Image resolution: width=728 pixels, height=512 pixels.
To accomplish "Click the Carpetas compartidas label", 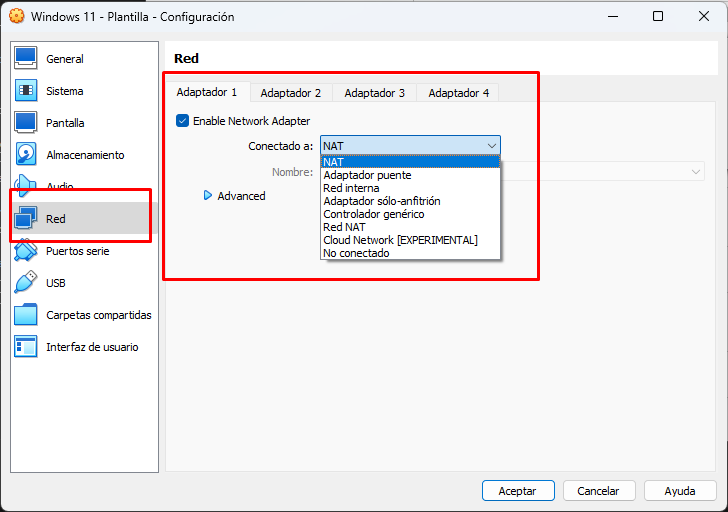I will pos(99,315).
